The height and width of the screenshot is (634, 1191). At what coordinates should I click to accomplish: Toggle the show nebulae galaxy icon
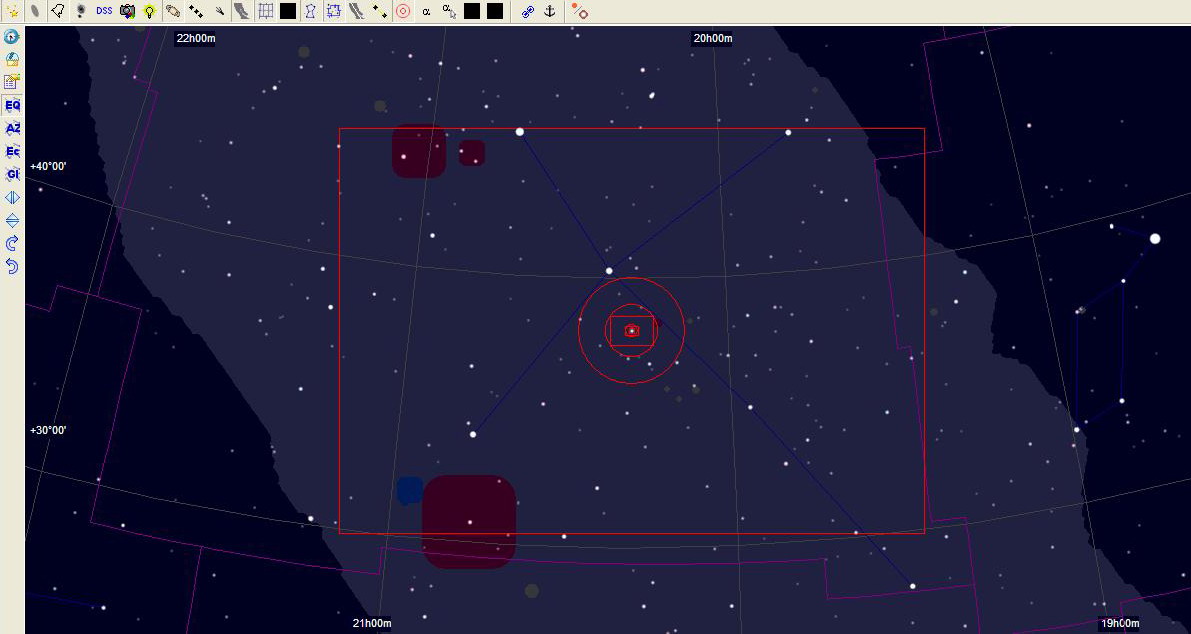pyautogui.click(x=35, y=11)
